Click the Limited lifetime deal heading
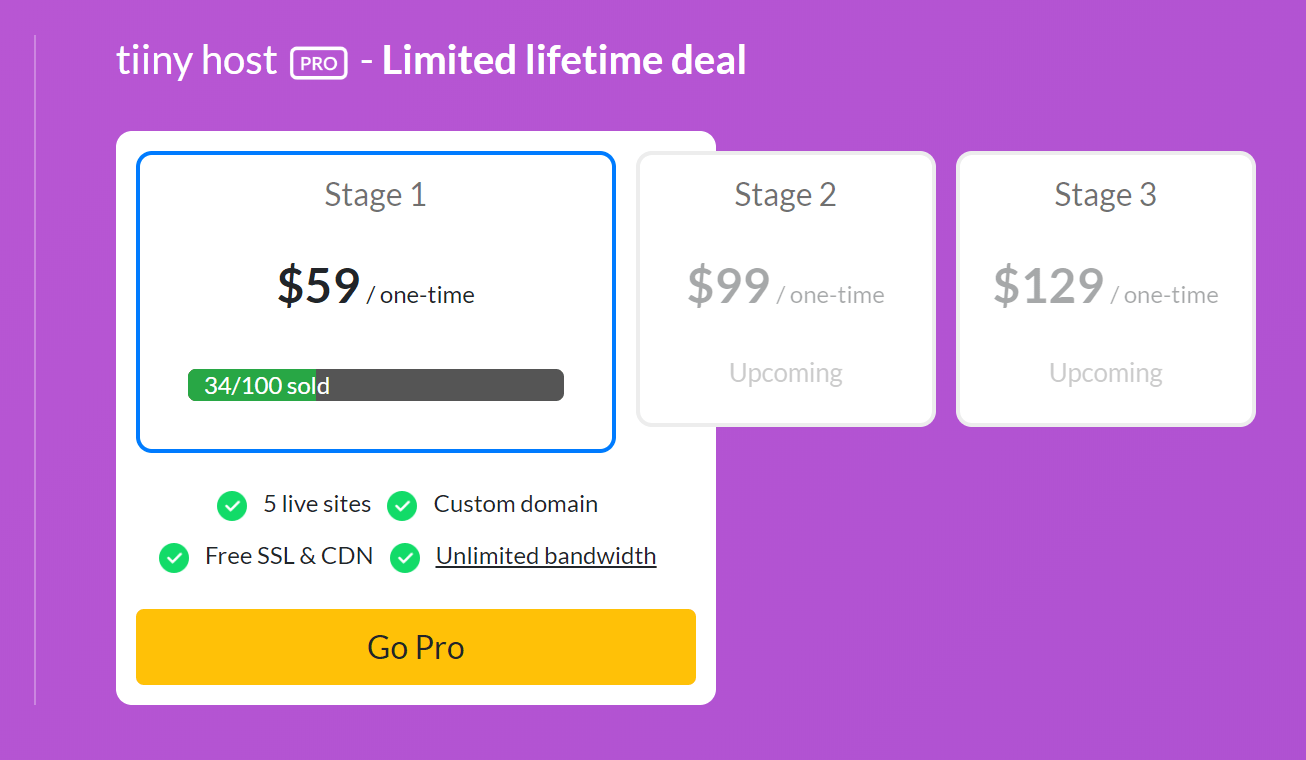This screenshot has width=1306, height=760. click(x=564, y=61)
